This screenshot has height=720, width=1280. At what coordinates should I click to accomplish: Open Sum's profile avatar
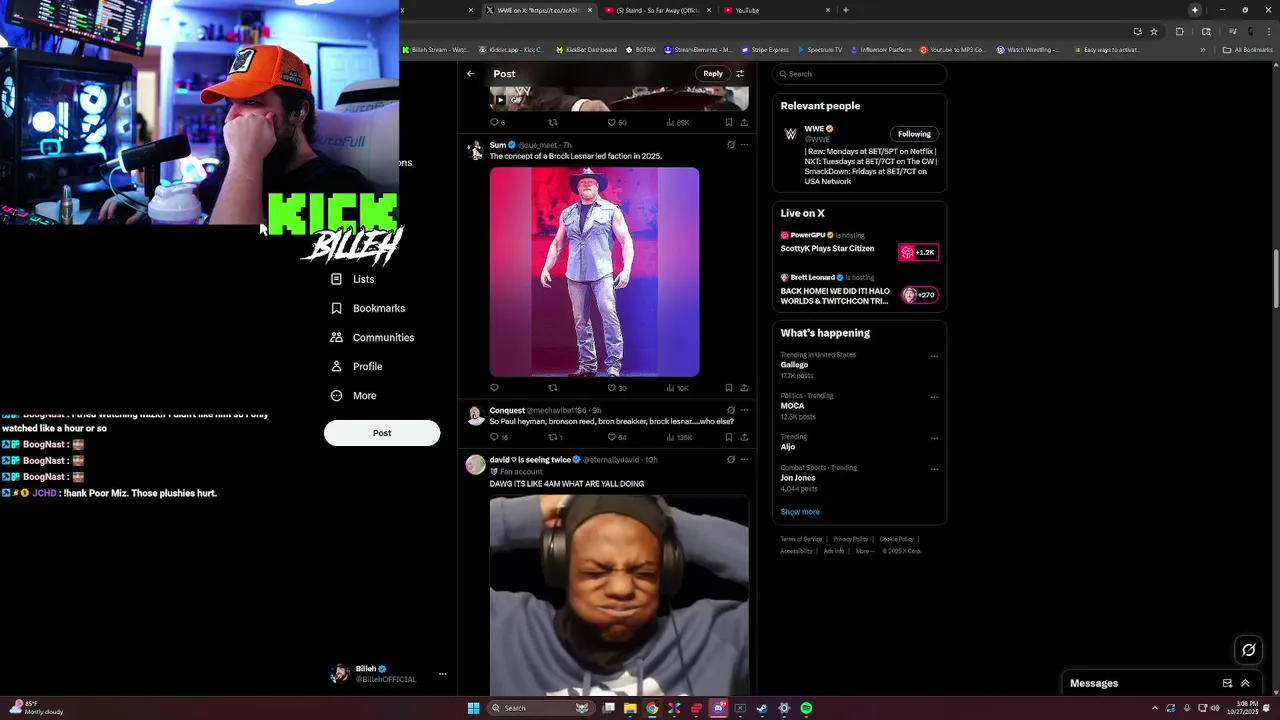click(x=476, y=150)
